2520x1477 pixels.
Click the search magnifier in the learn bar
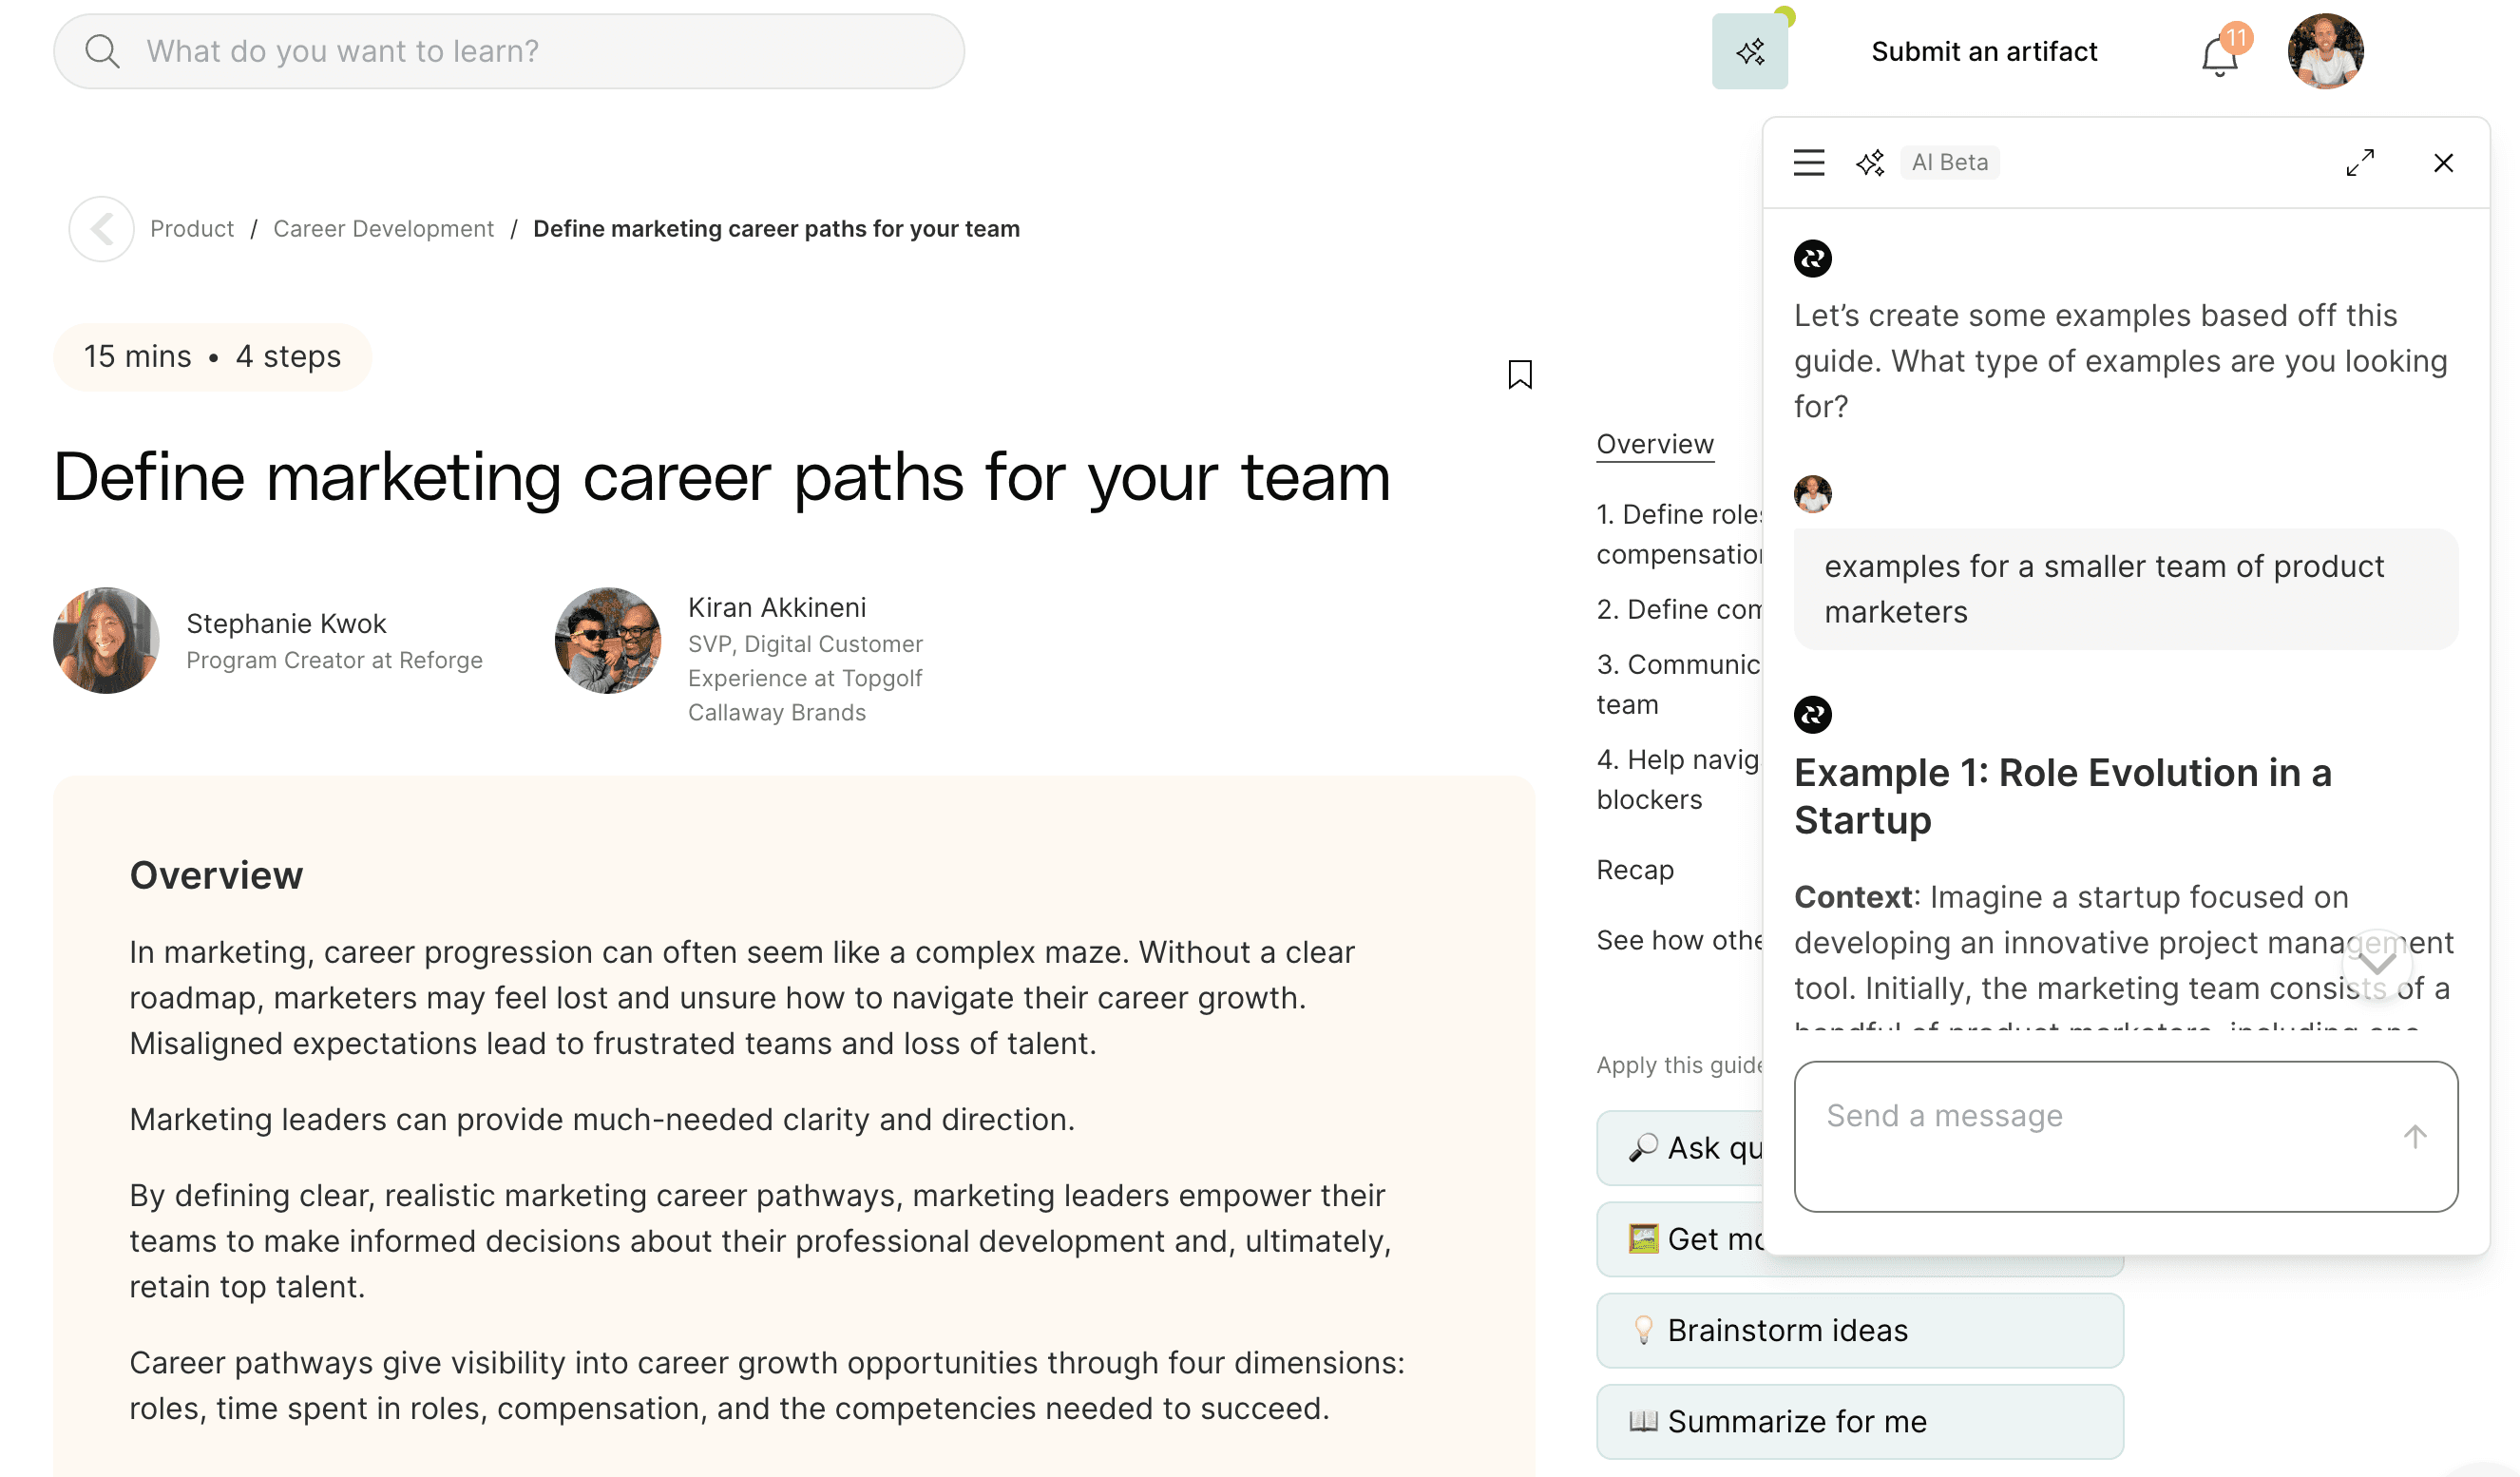point(103,51)
